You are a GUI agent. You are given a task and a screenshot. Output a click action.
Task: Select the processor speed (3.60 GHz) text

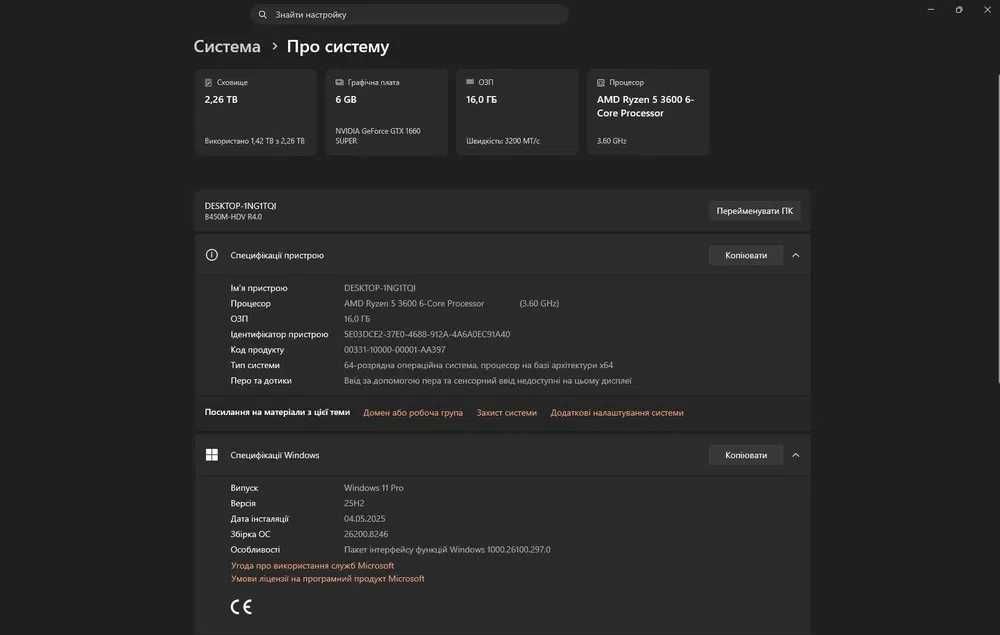tap(539, 303)
